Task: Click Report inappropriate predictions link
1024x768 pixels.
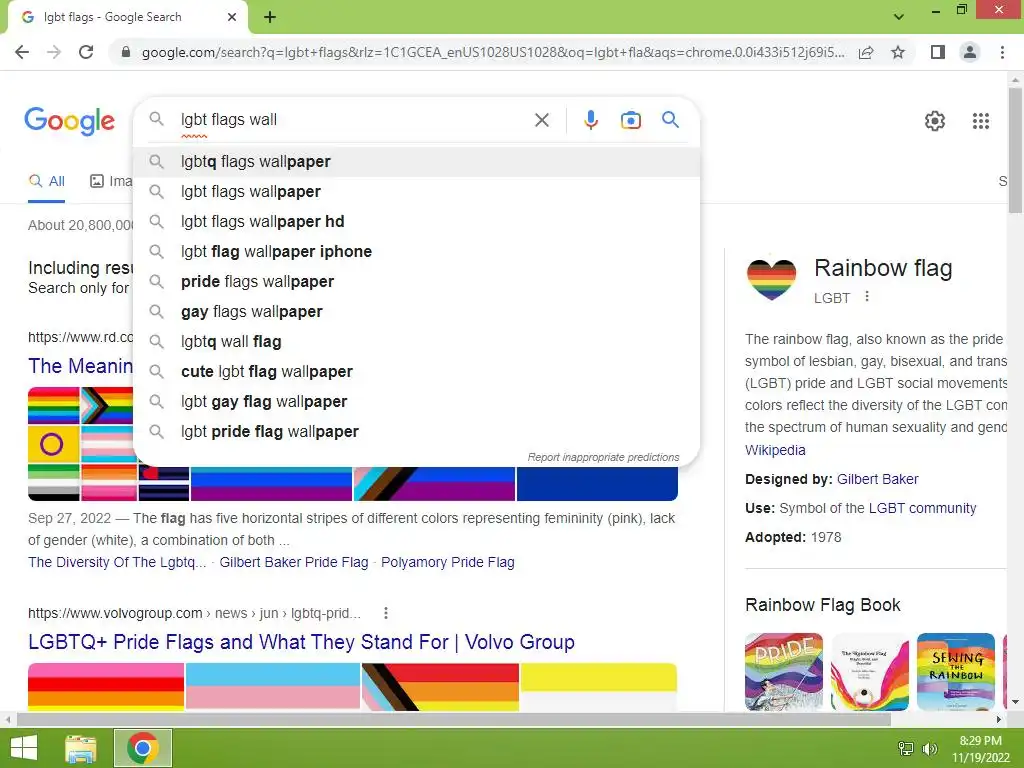Action: click(603, 457)
